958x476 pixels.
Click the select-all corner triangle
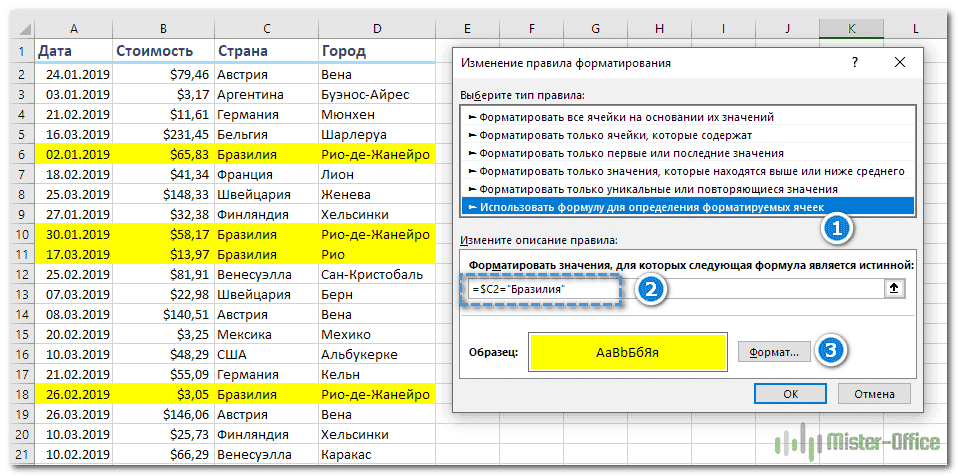pyautogui.click(x=18, y=29)
